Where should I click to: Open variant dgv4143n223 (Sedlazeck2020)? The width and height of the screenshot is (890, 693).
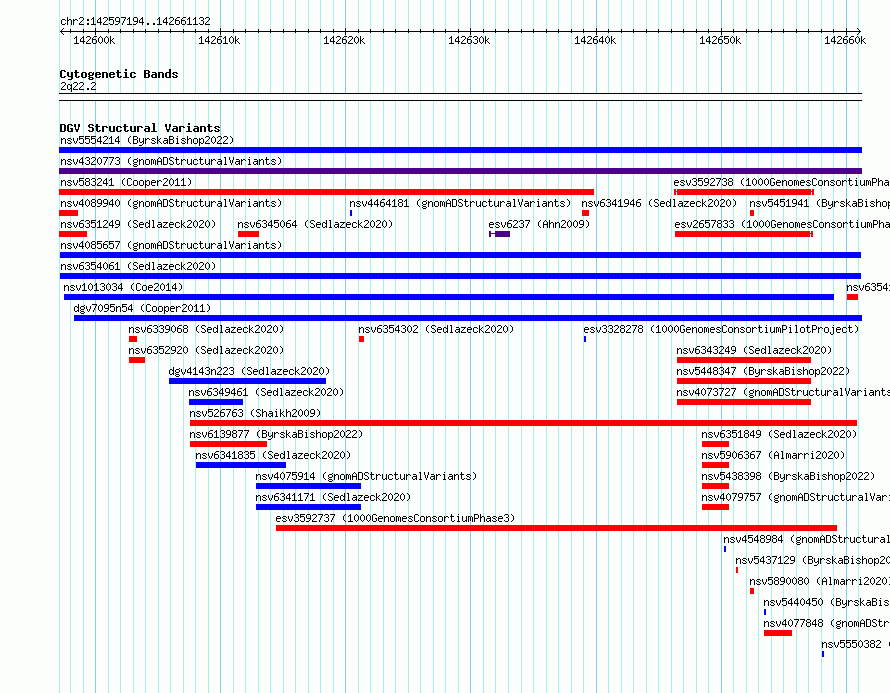tap(249, 371)
